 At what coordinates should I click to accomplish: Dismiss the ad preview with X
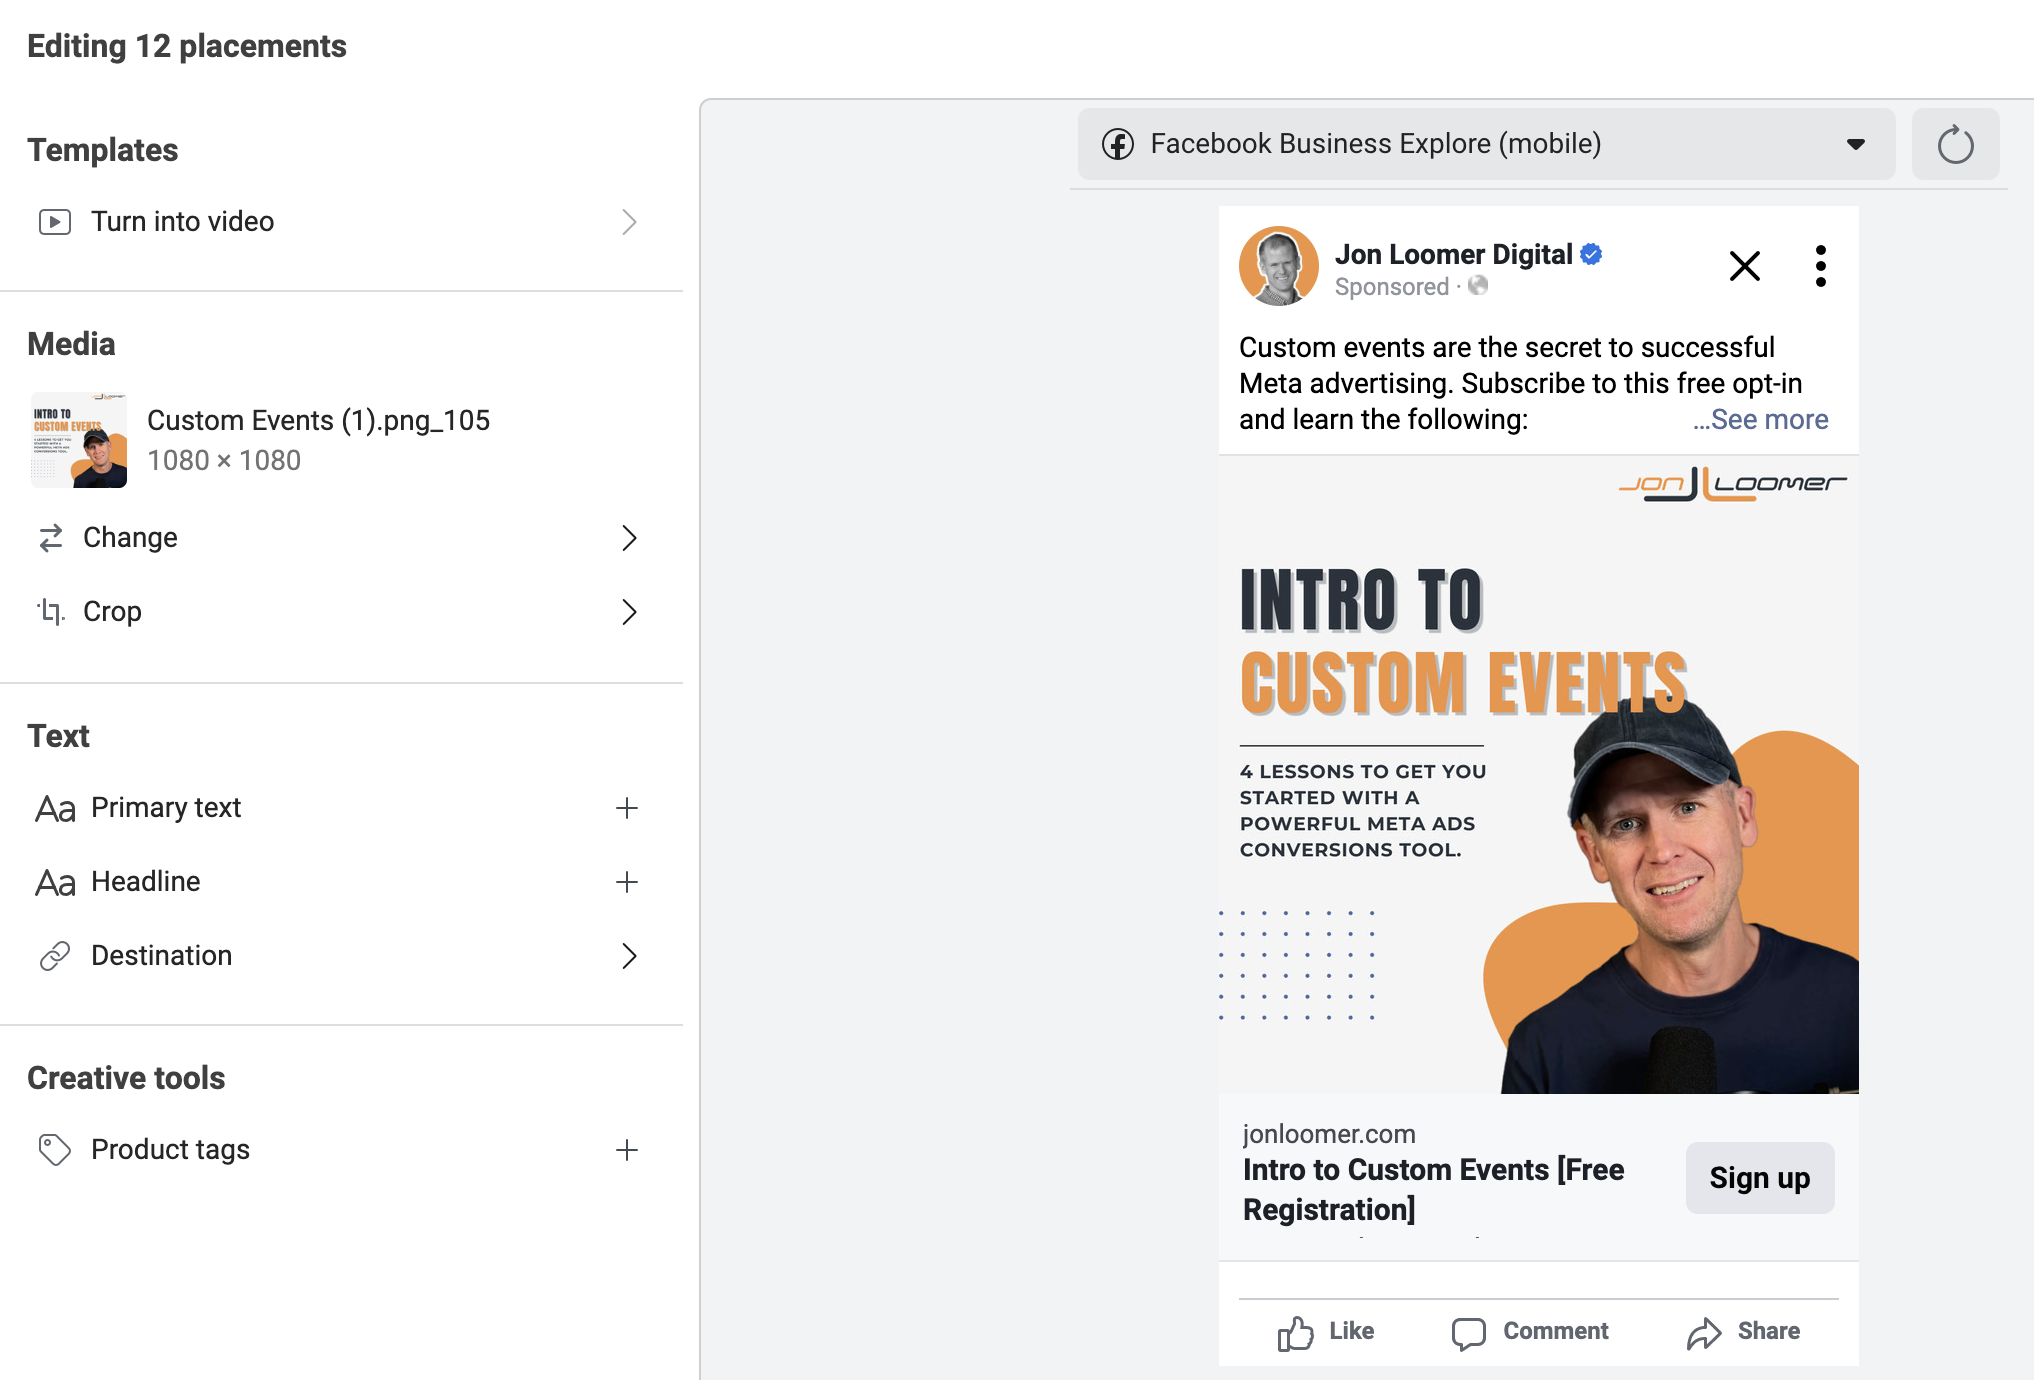[1744, 265]
